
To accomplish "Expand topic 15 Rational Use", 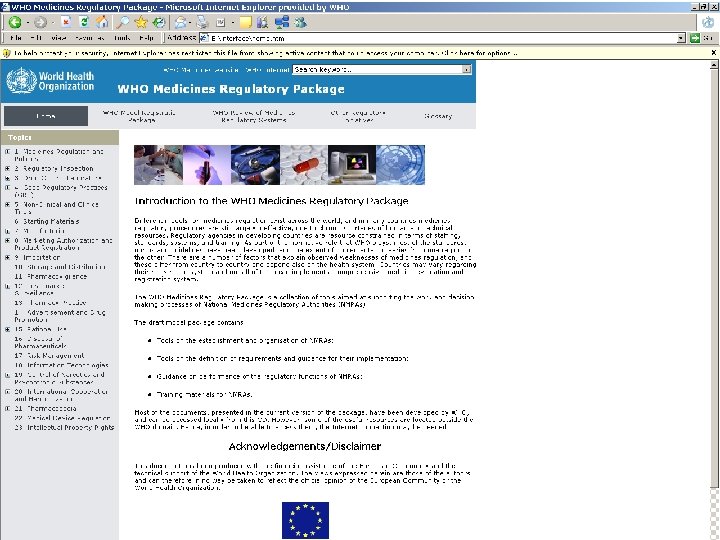I will (7, 329).
